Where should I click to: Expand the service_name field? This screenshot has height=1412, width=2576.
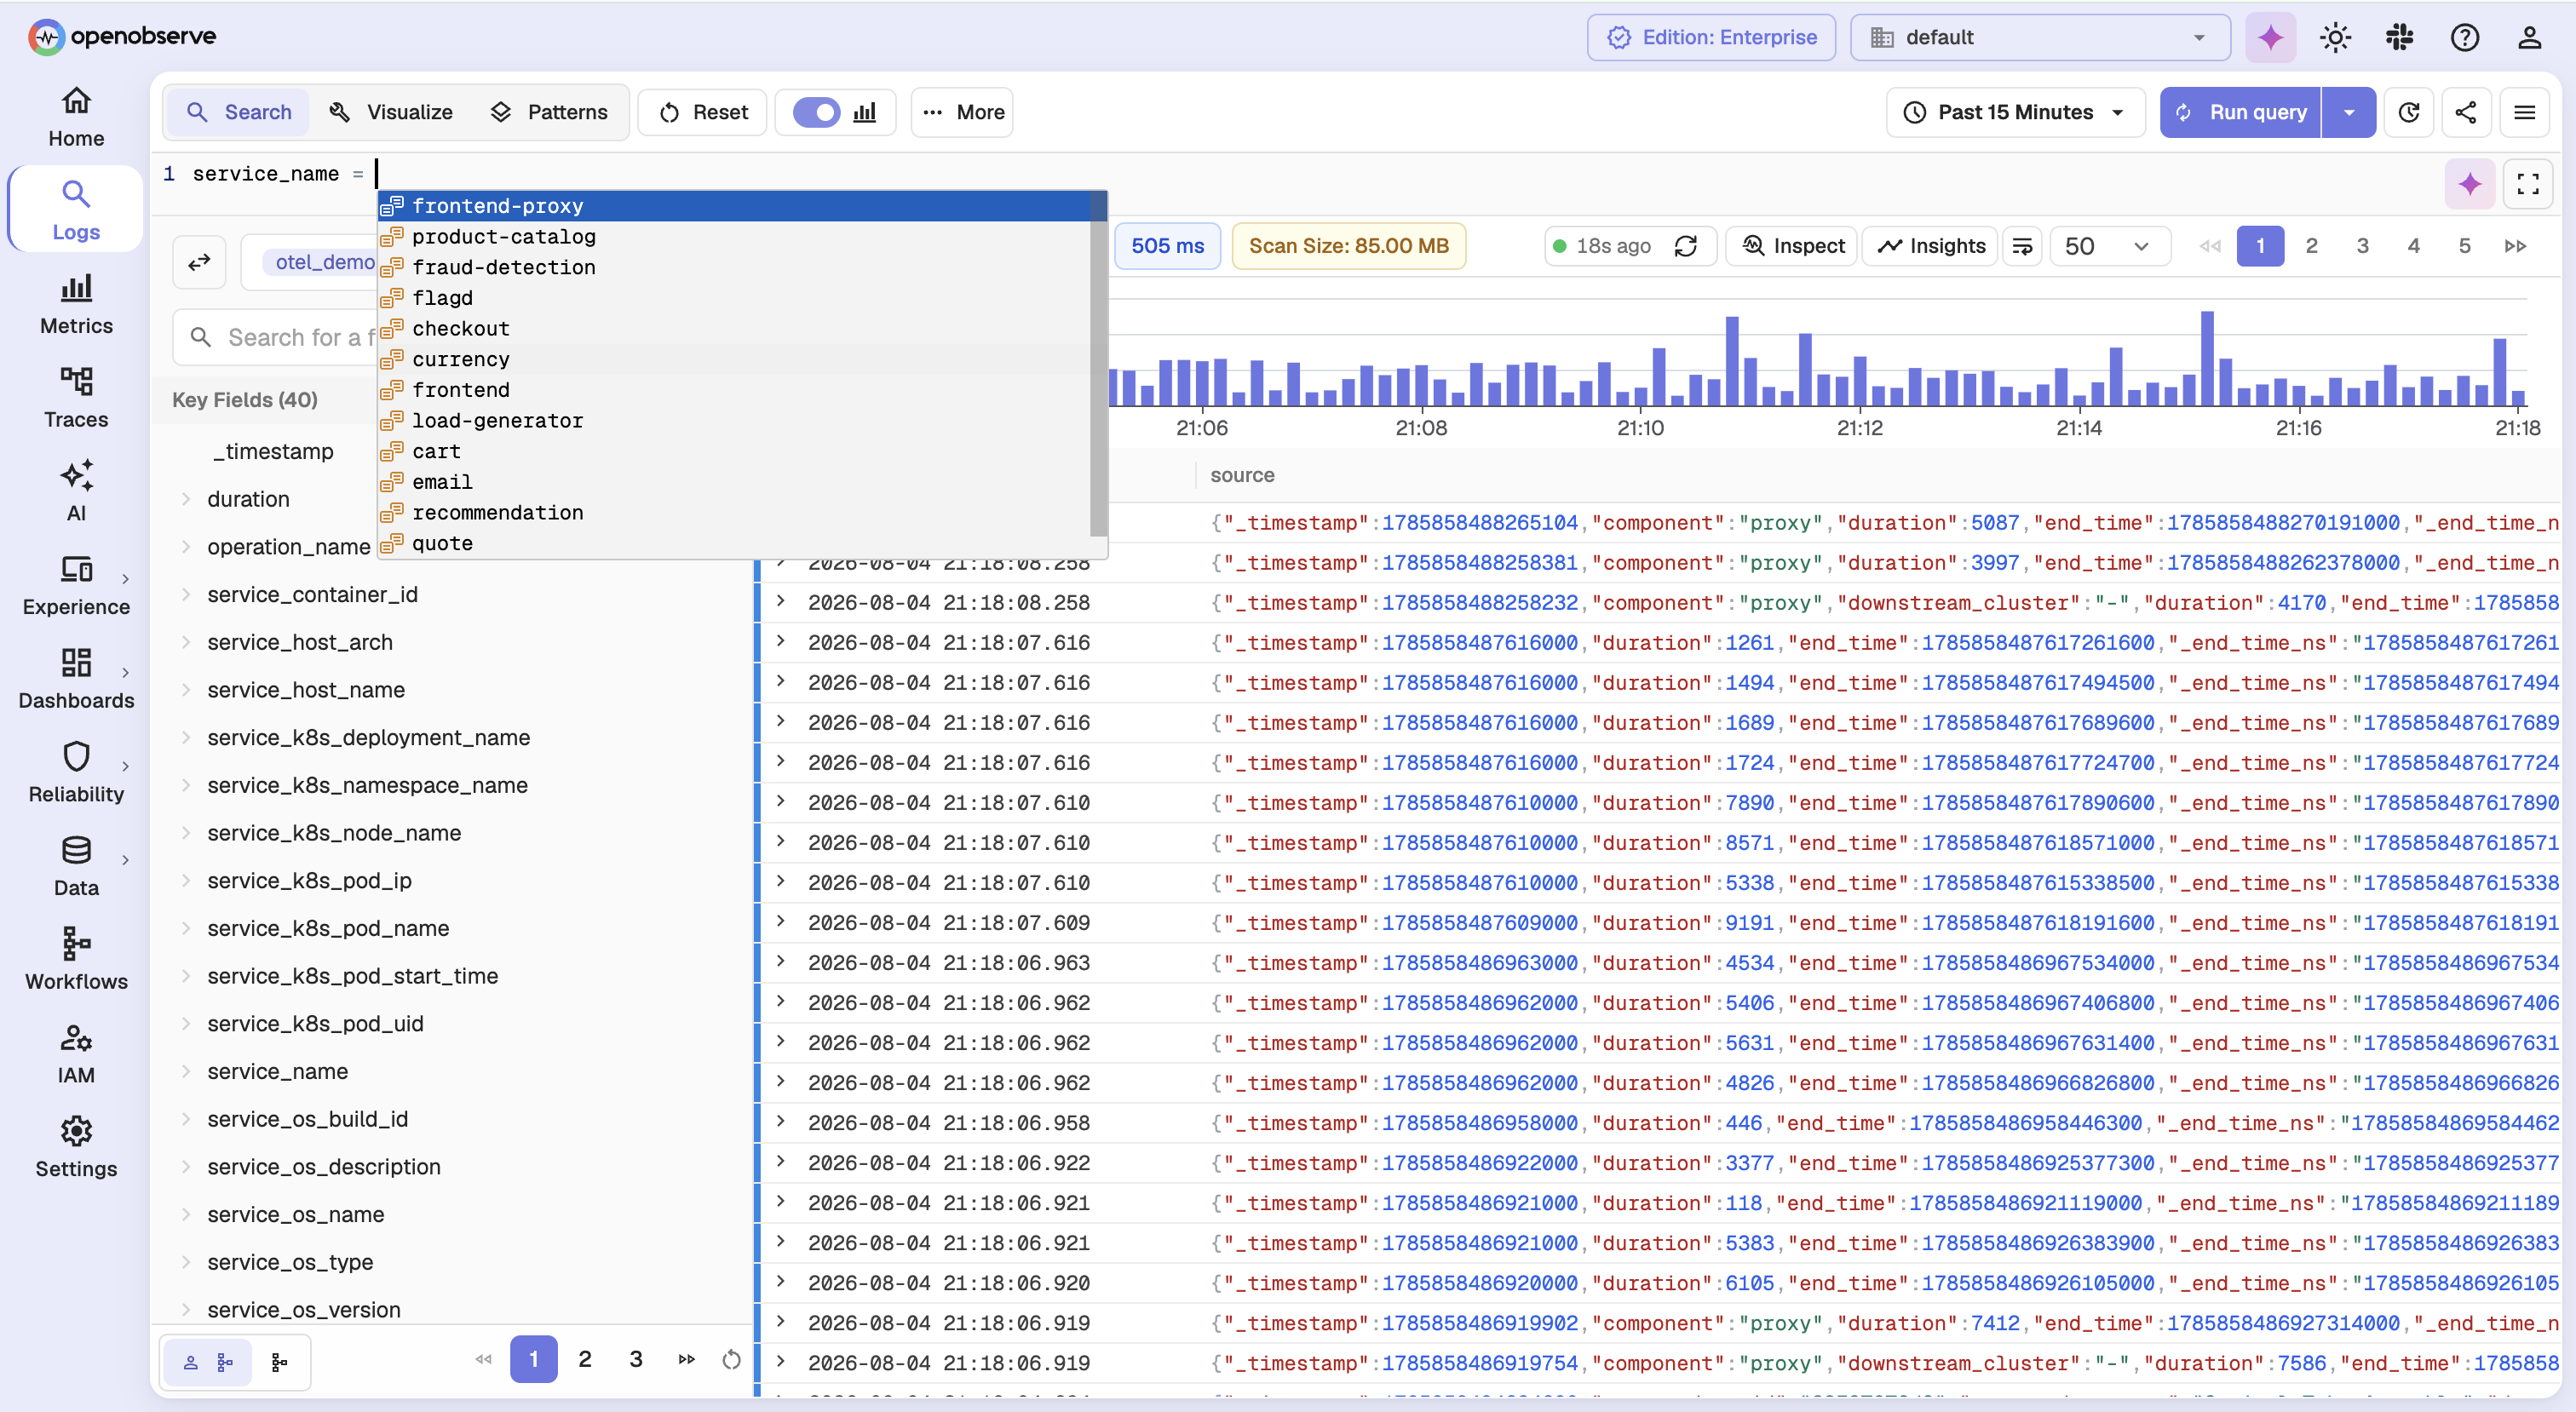click(x=185, y=1071)
